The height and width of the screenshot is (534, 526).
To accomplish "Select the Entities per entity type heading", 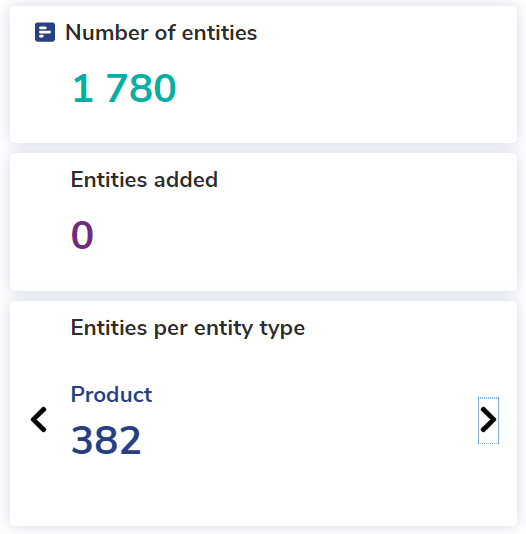I will (188, 328).
